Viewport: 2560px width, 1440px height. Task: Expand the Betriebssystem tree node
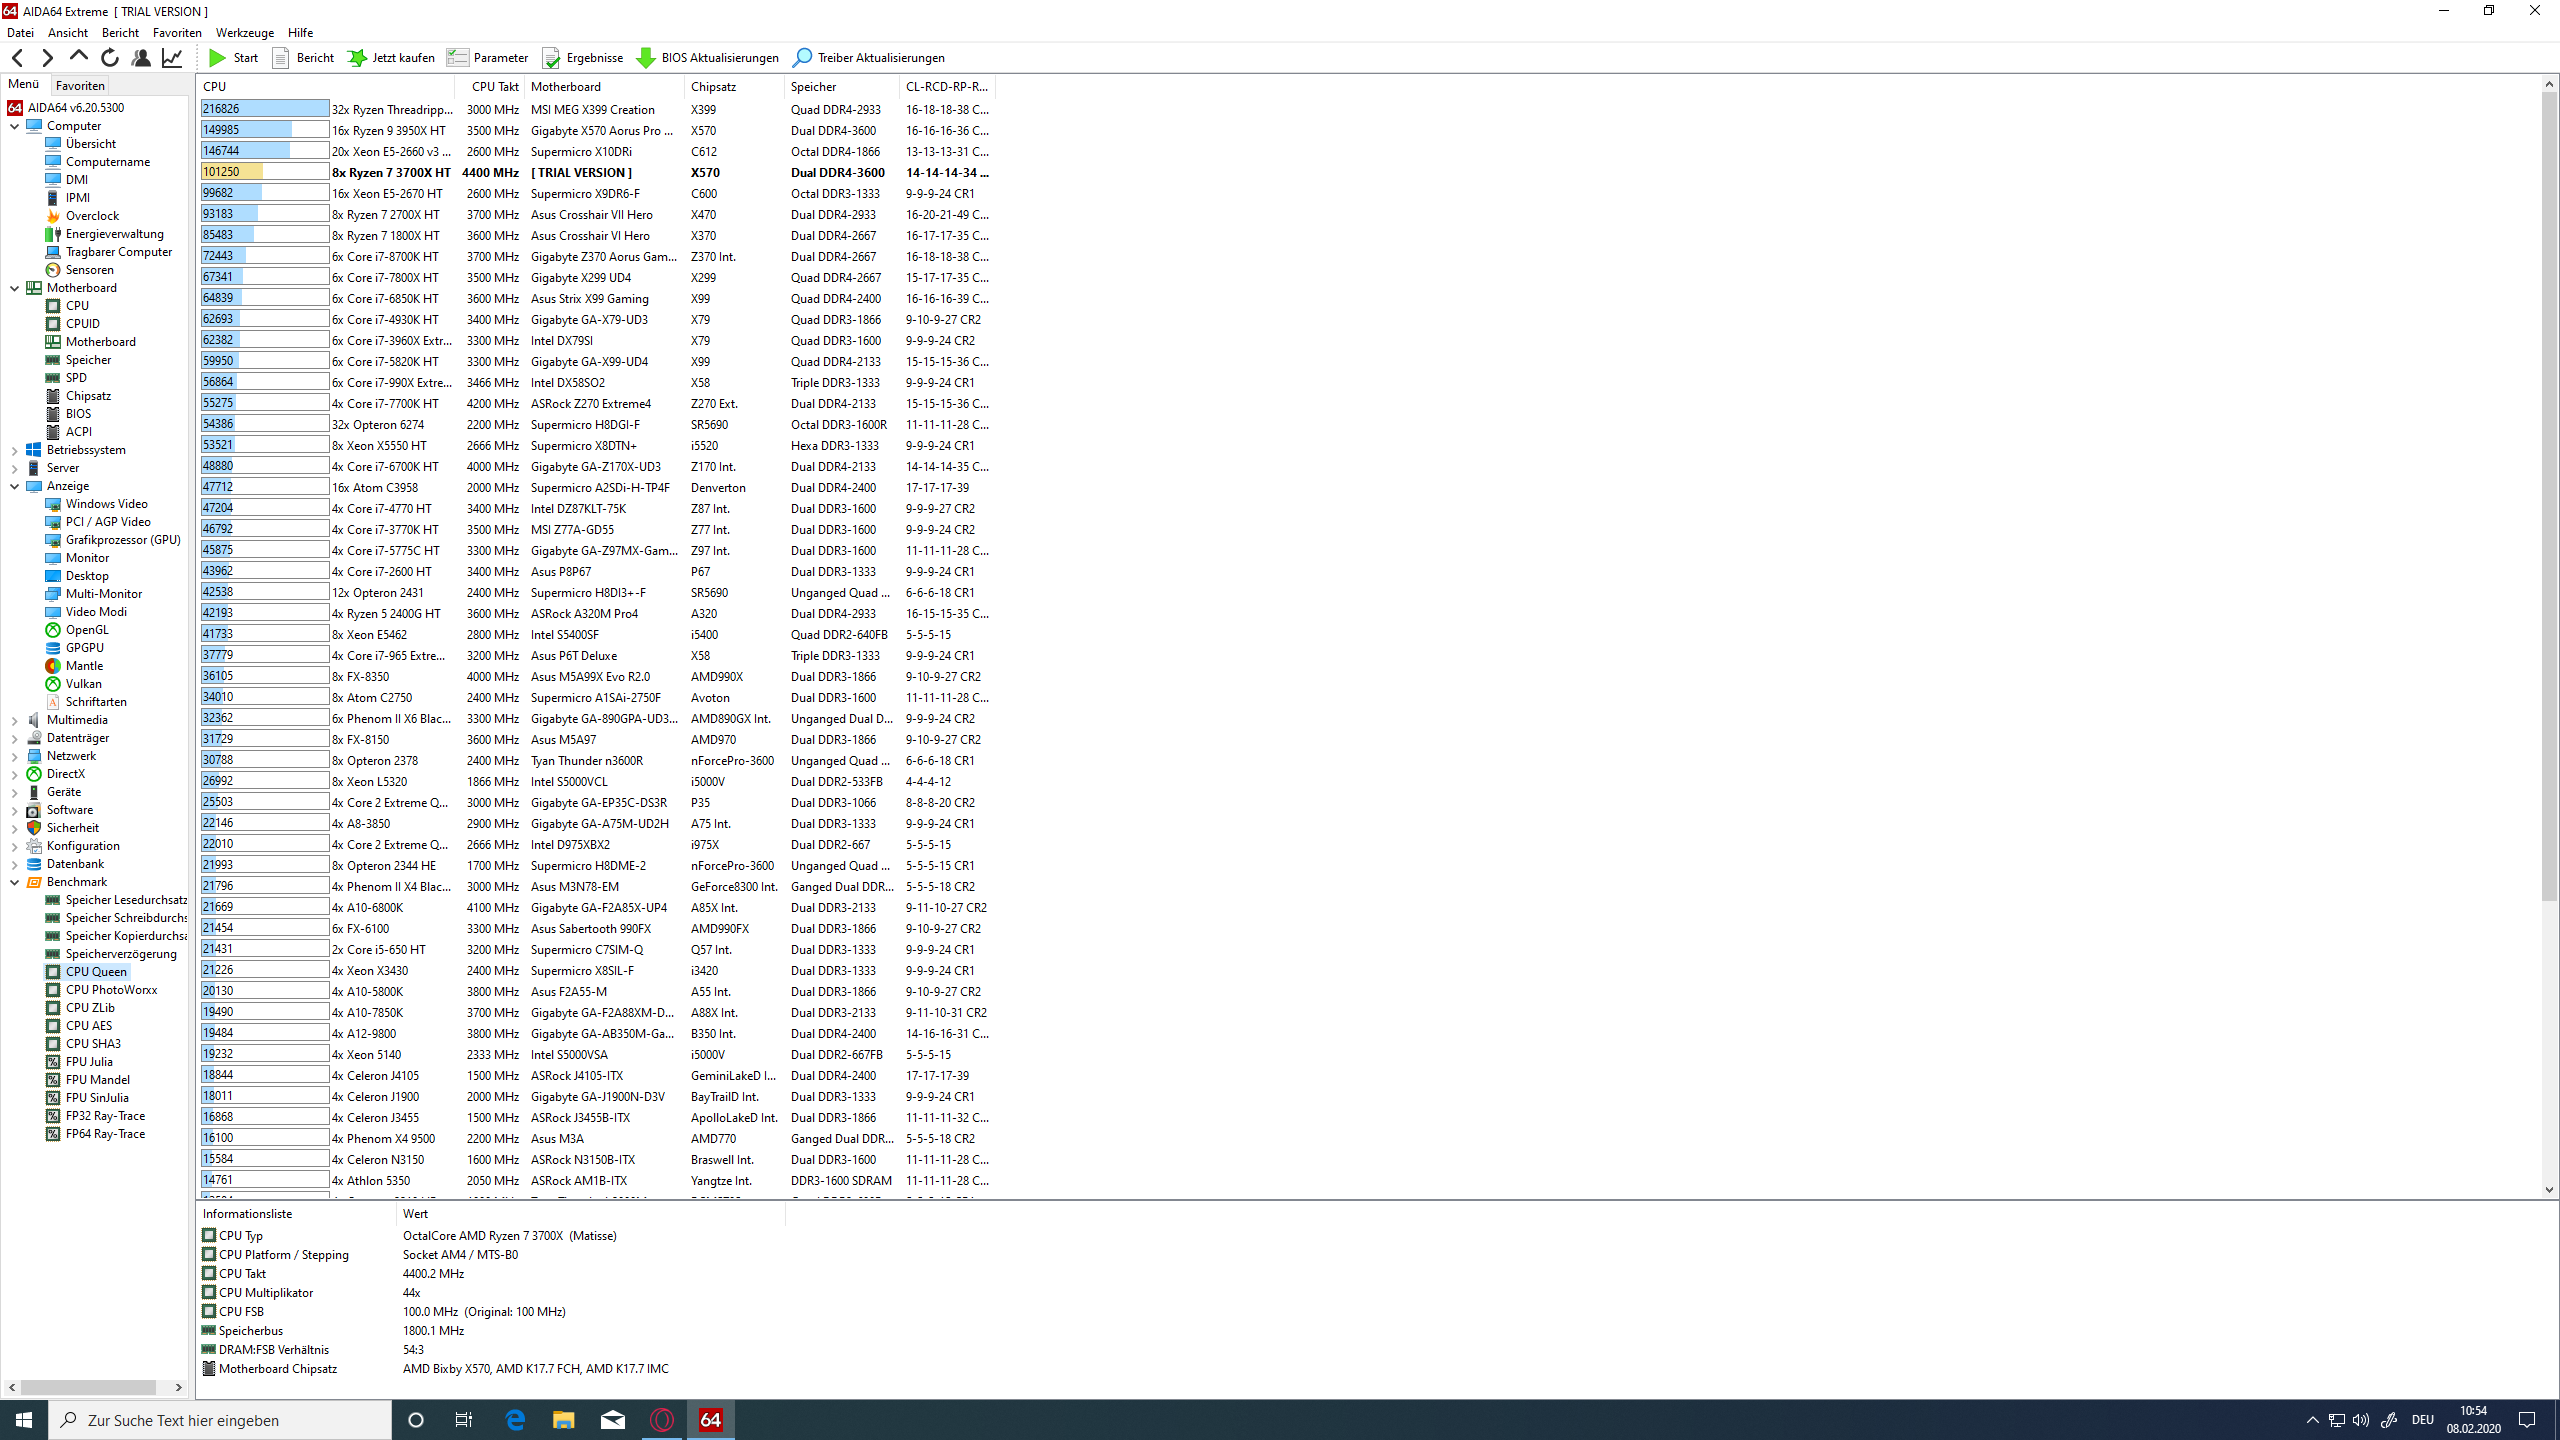point(15,450)
